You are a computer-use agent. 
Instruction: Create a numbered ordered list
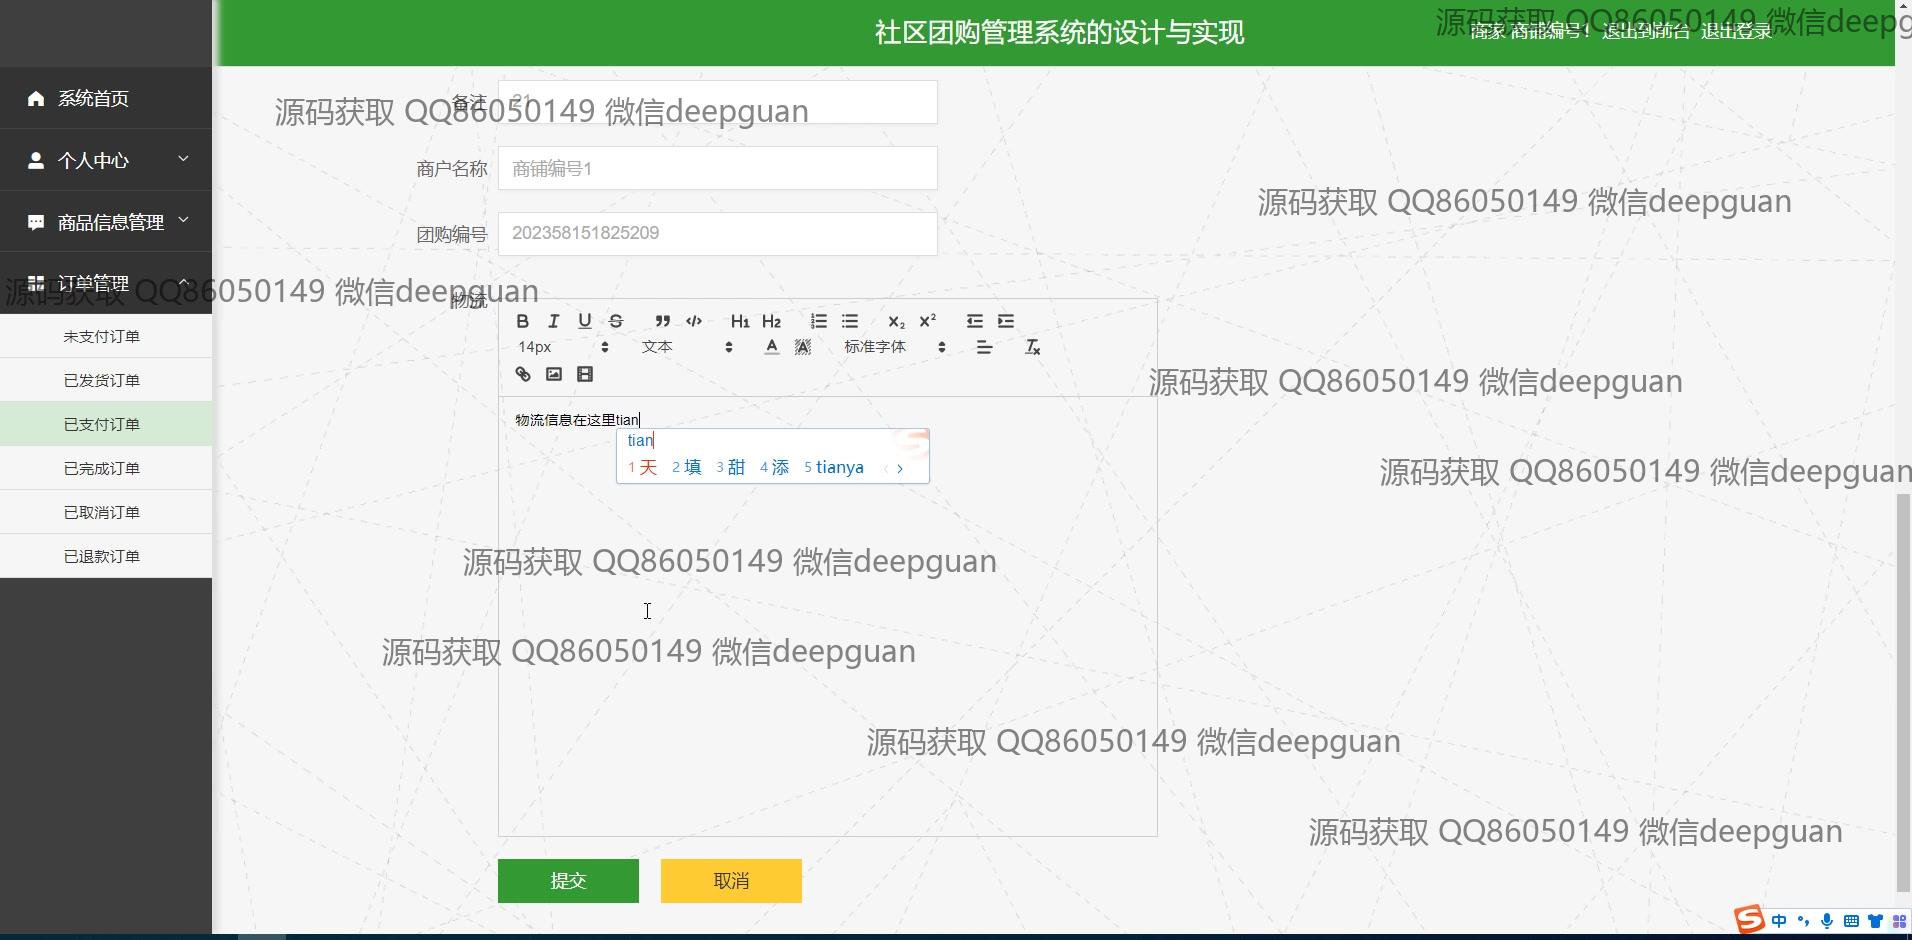coord(818,321)
